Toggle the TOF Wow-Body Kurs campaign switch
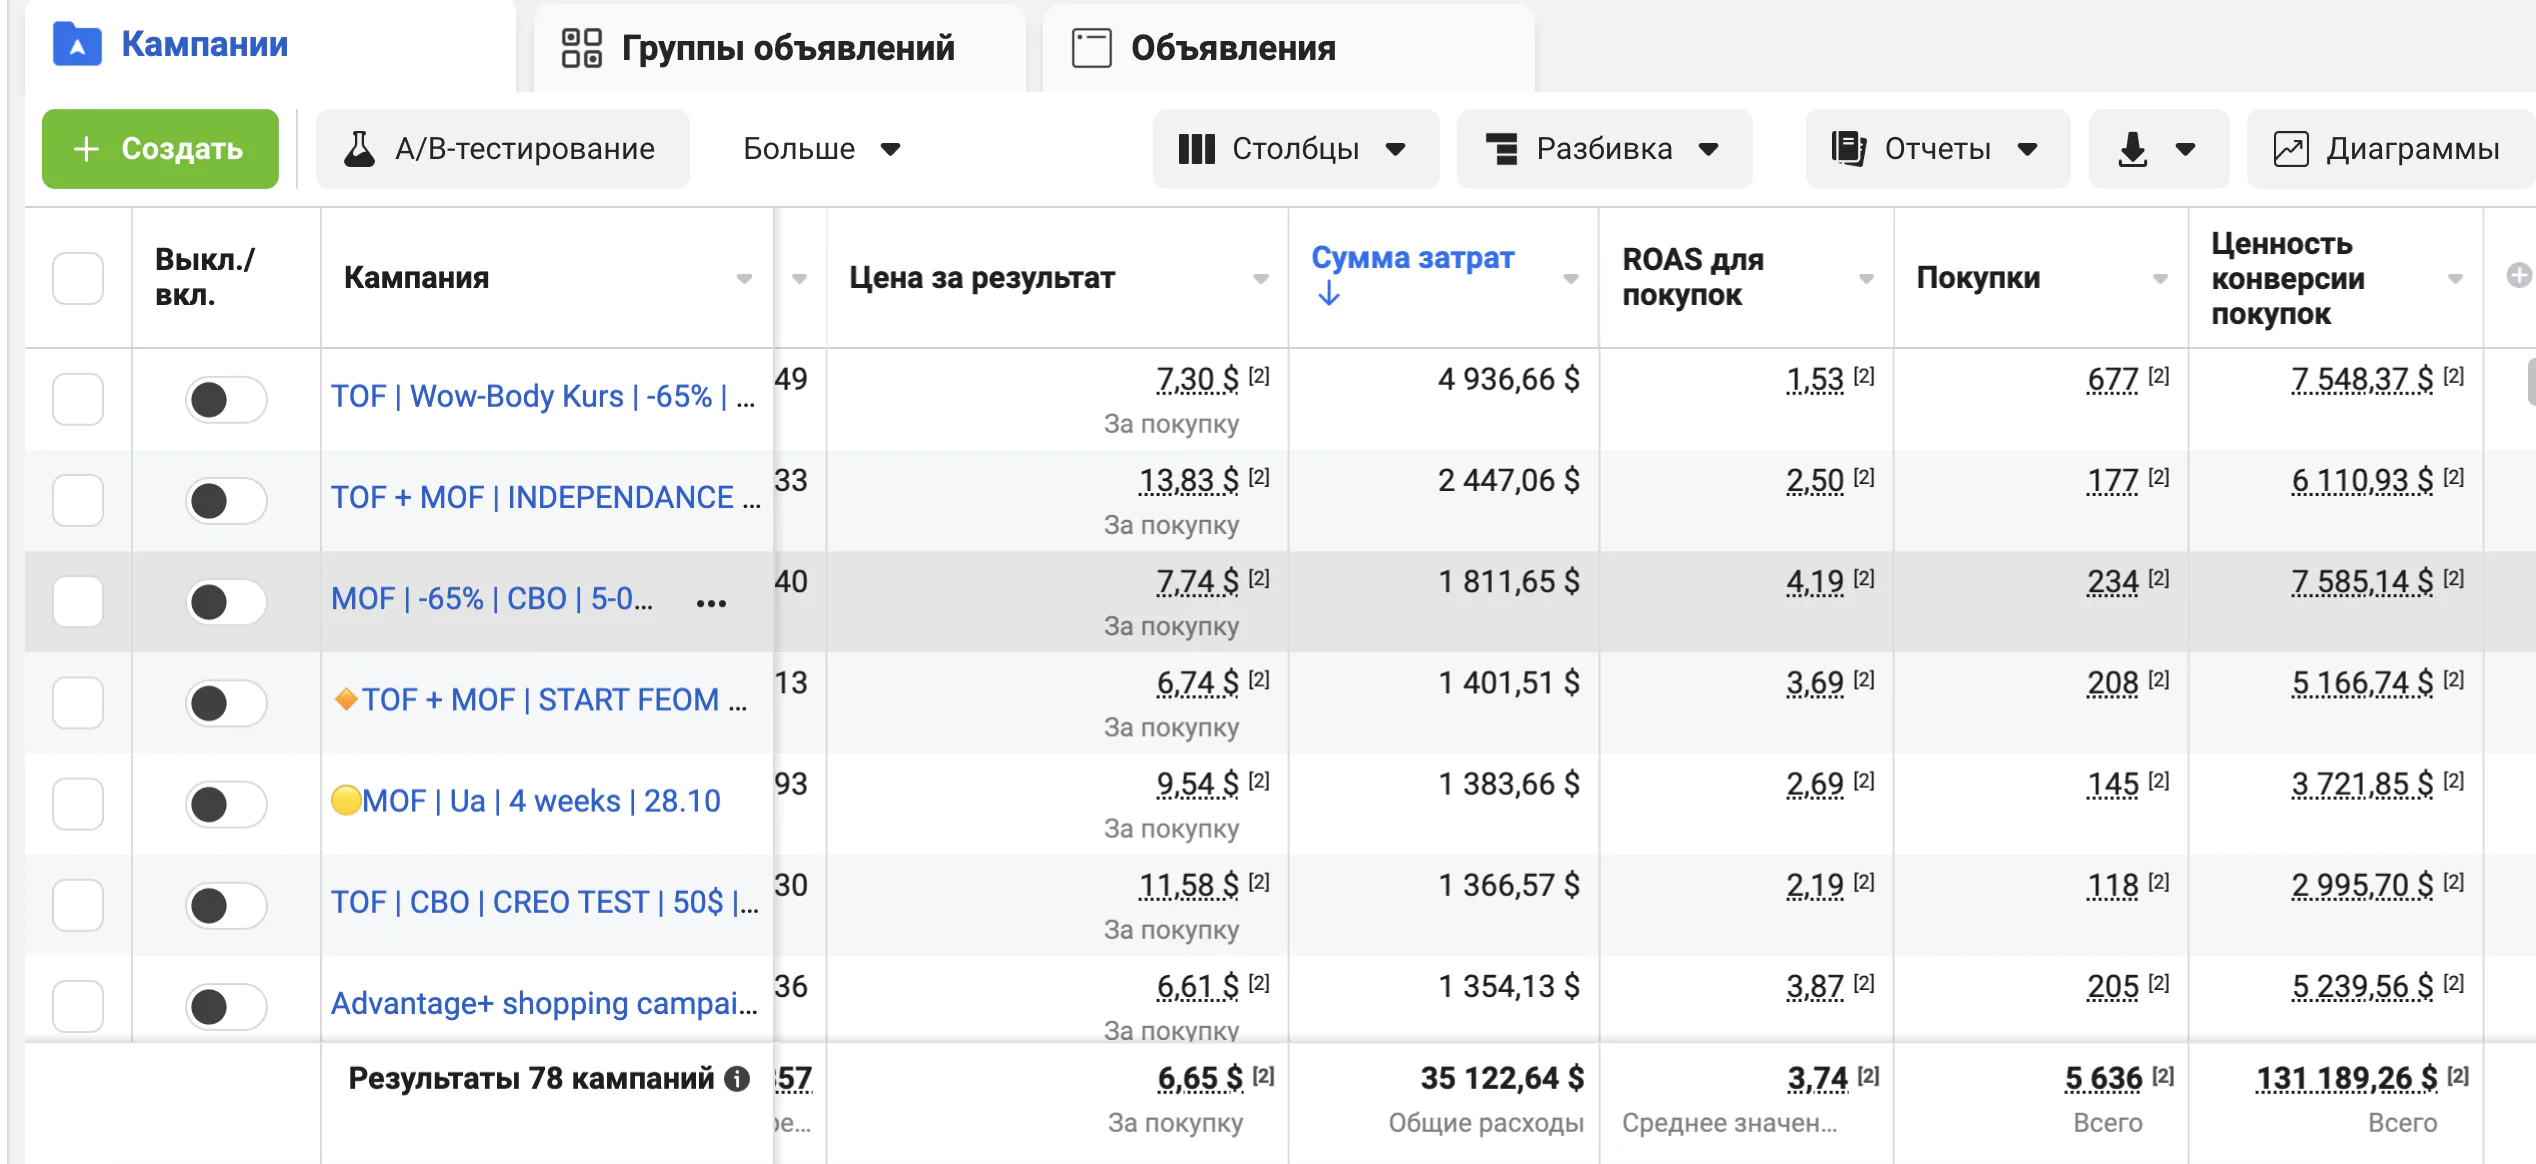The width and height of the screenshot is (2536, 1164). tap(226, 400)
